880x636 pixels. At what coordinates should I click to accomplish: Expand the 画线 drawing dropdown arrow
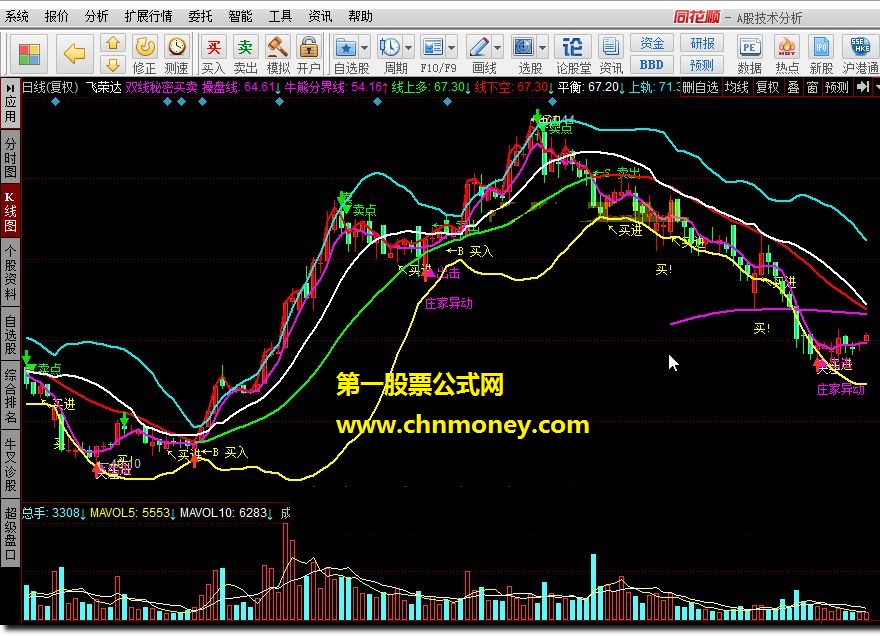click(x=497, y=48)
